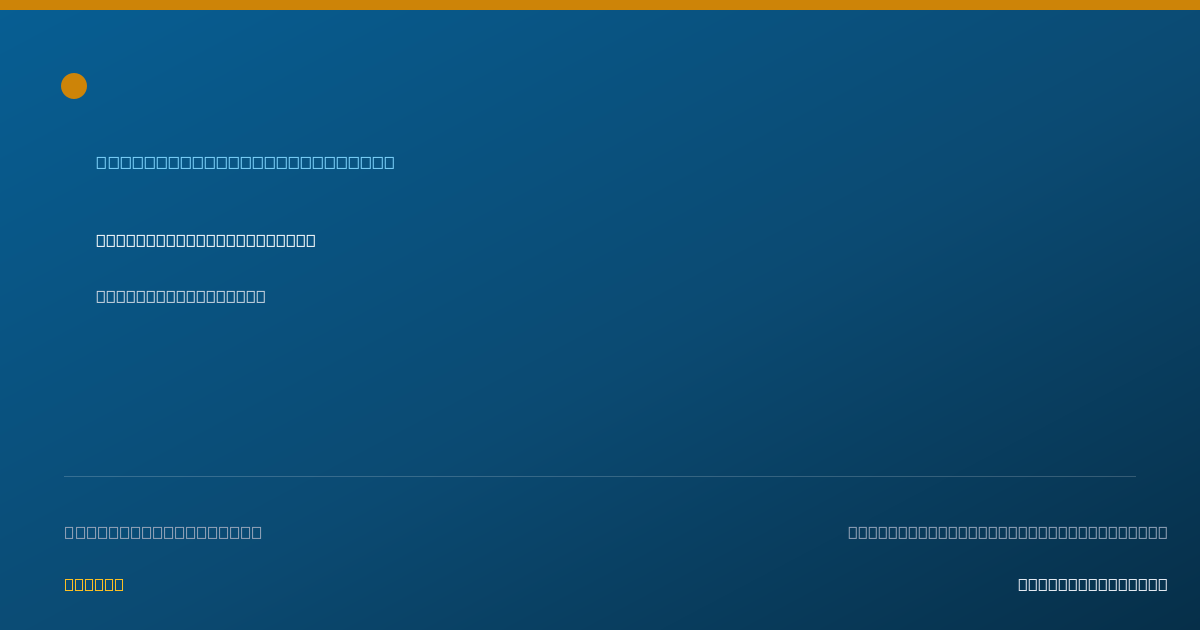The height and width of the screenshot is (630, 1200).
Task: Click last glyph of light-blue heading
Action: click(x=389, y=162)
